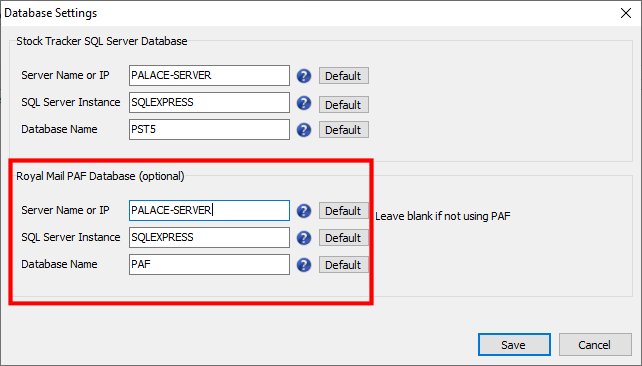This screenshot has height=366, width=642.
Task: Click the Stock Tracker SQLEXPRESS instance field
Action: (x=209, y=102)
